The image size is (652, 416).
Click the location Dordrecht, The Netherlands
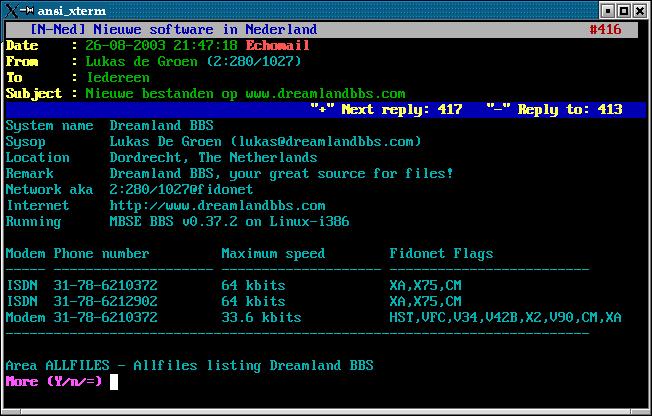point(213,158)
